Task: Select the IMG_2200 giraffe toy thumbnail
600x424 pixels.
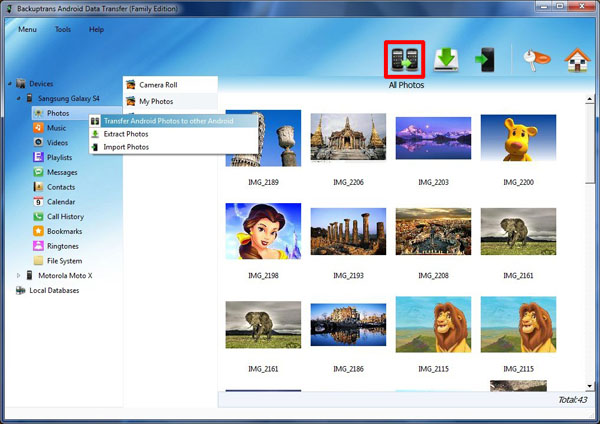Action: click(x=518, y=139)
